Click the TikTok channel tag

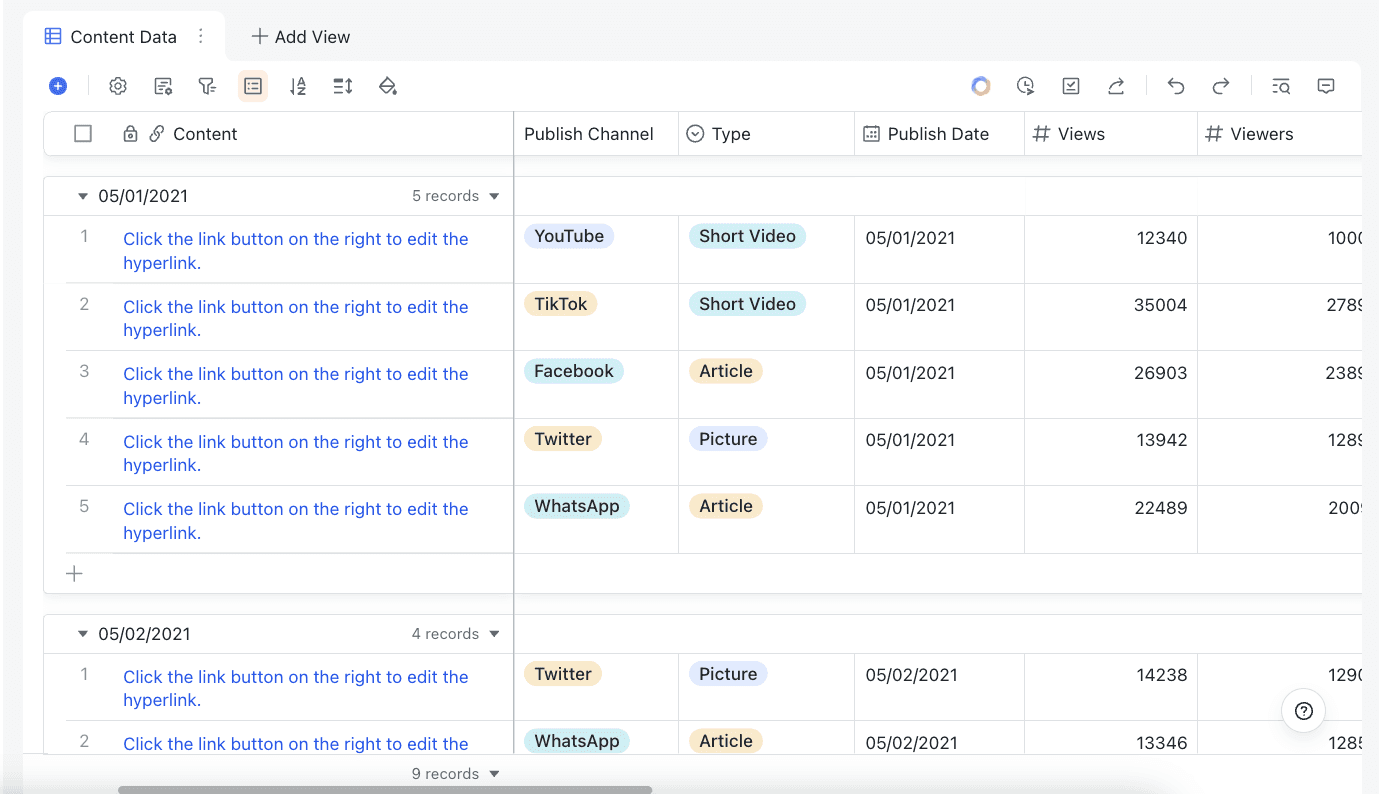click(x=560, y=304)
